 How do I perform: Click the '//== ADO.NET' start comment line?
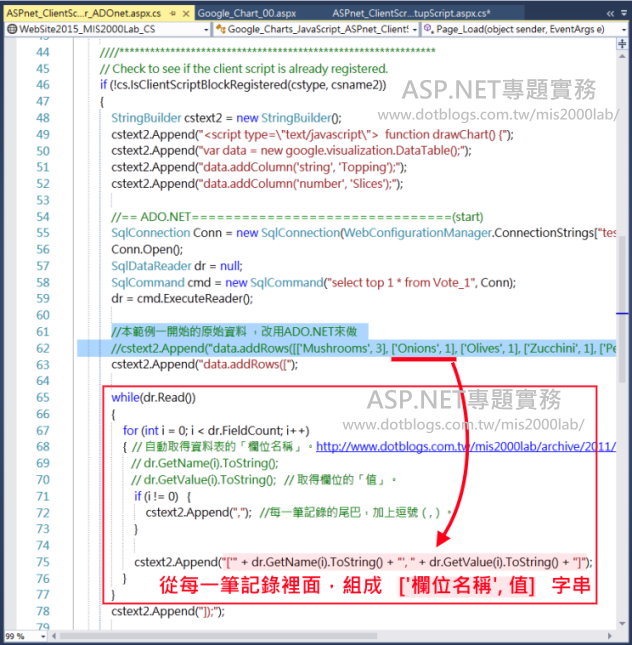297,217
